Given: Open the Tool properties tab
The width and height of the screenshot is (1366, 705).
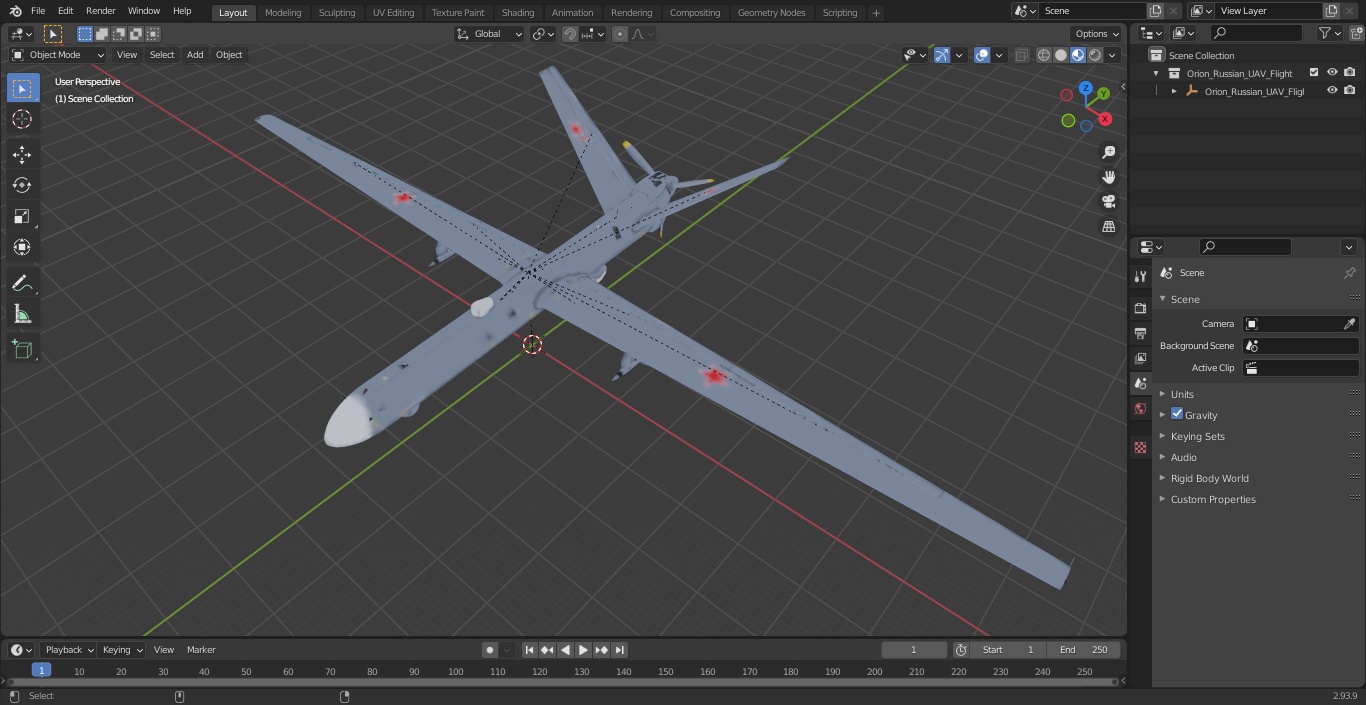Looking at the screenshot, I should (1140, 276).
